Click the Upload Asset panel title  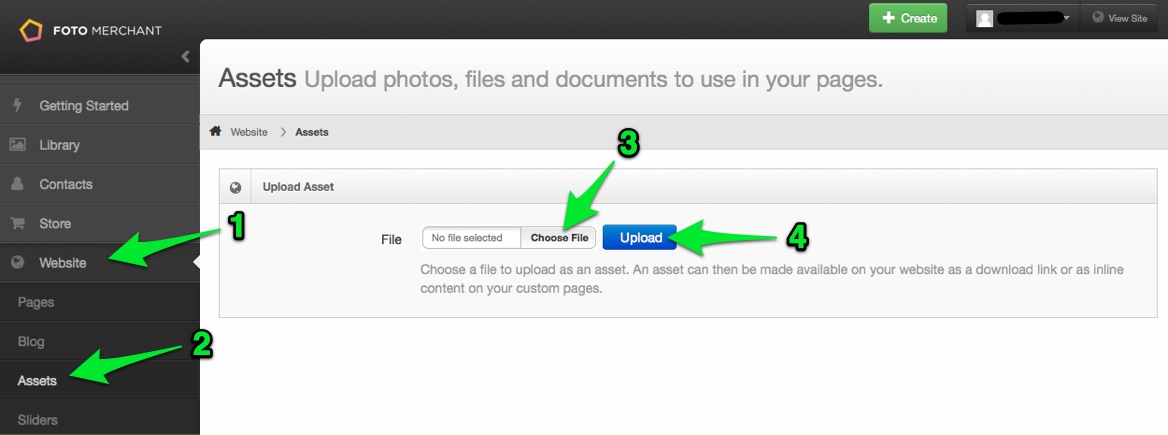click(x=298, y=187)
